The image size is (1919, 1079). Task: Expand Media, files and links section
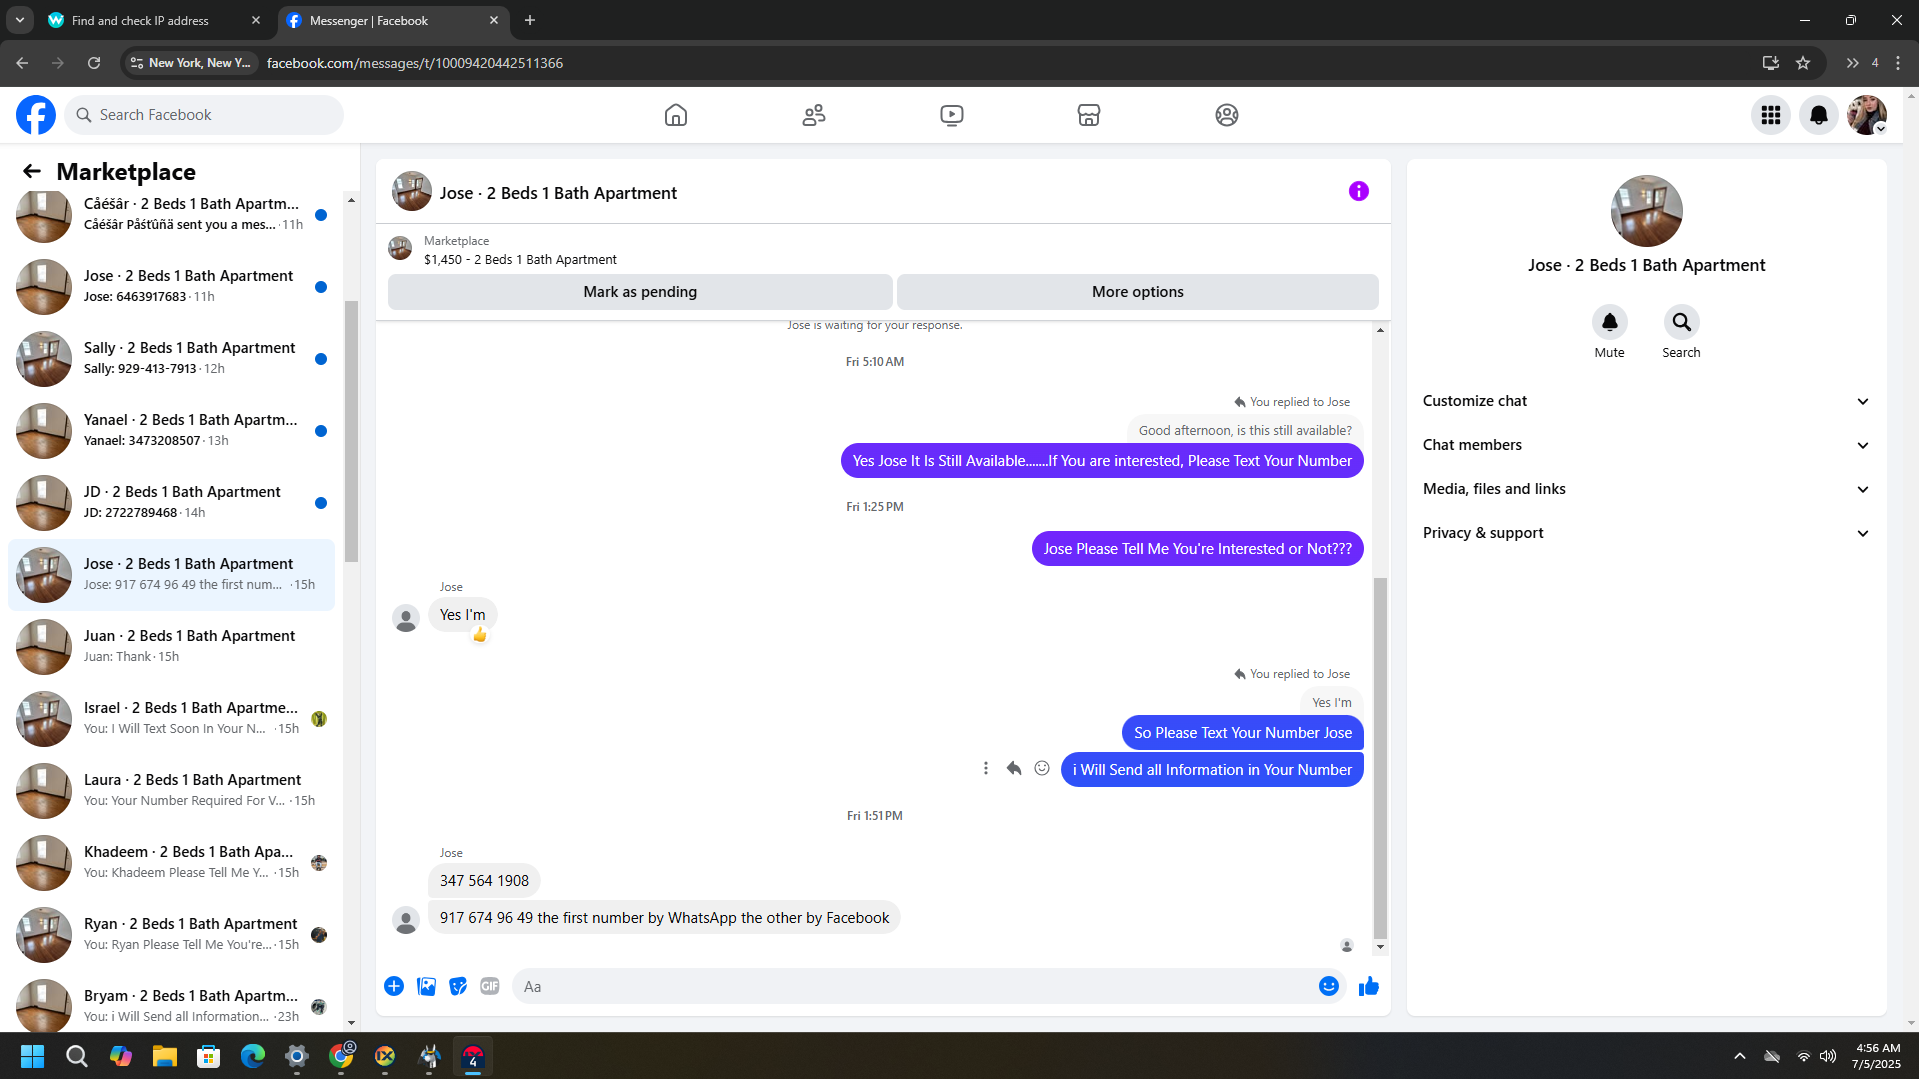1646,489
